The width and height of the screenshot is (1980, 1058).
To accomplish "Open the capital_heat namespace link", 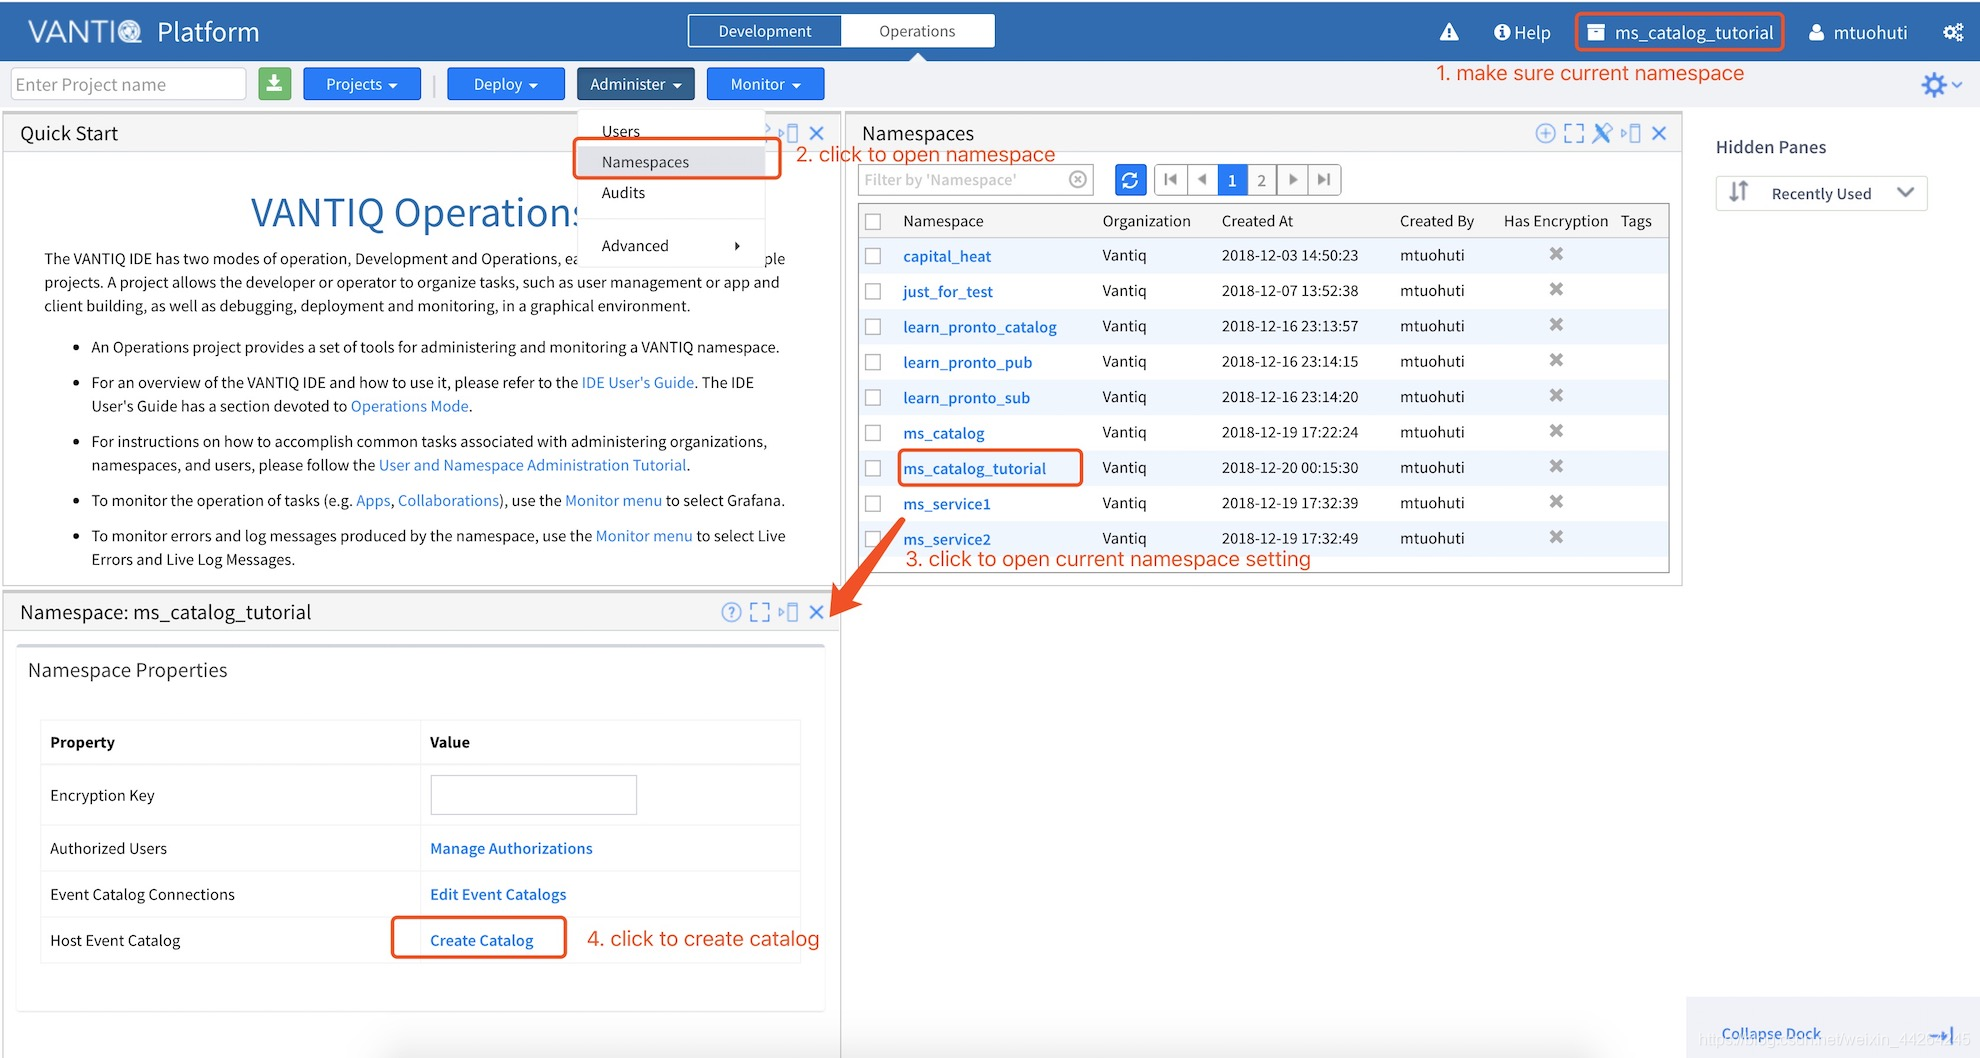I will pyautogui.click(x=947, y=256).
